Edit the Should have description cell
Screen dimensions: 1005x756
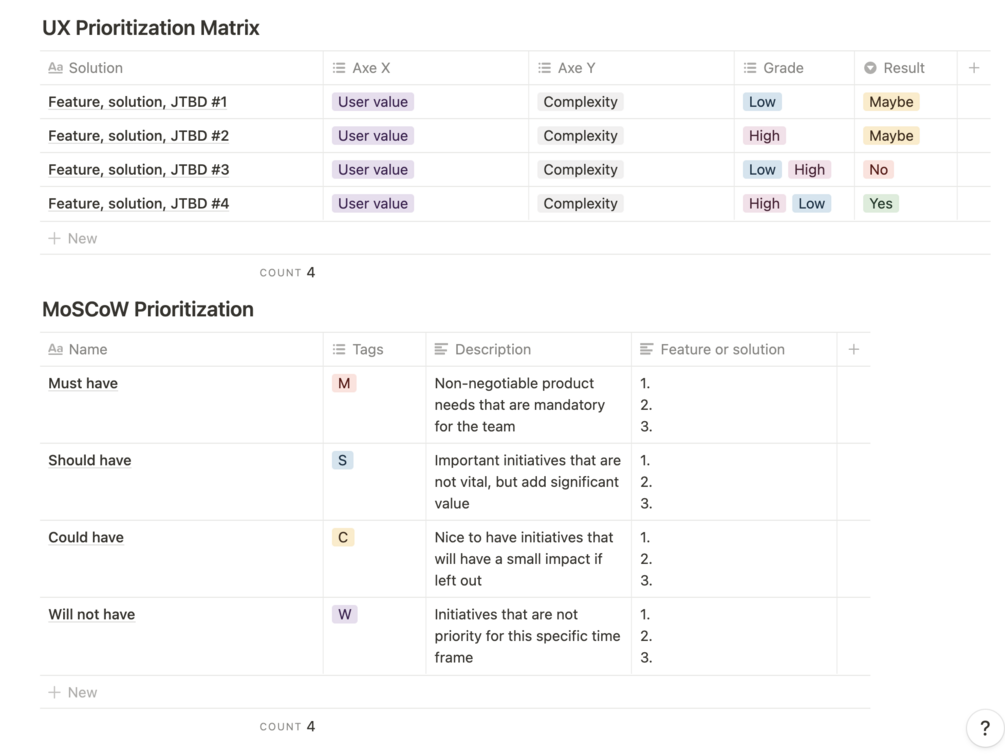[x=527, y=482]
